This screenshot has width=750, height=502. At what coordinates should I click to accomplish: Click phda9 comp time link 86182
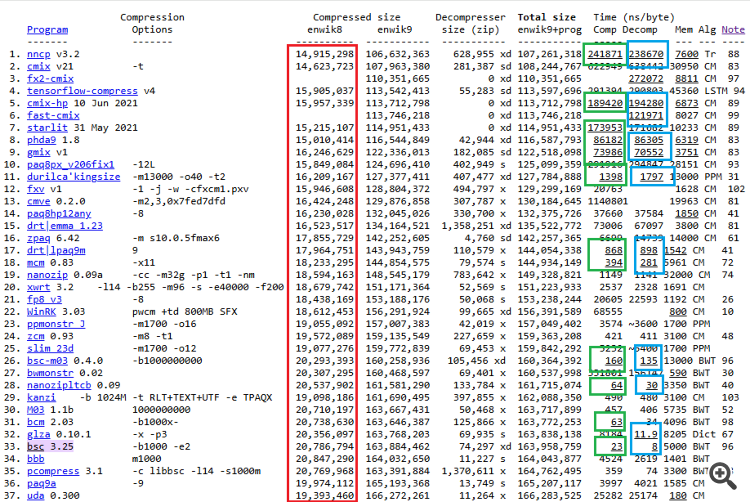pos(608,140)
